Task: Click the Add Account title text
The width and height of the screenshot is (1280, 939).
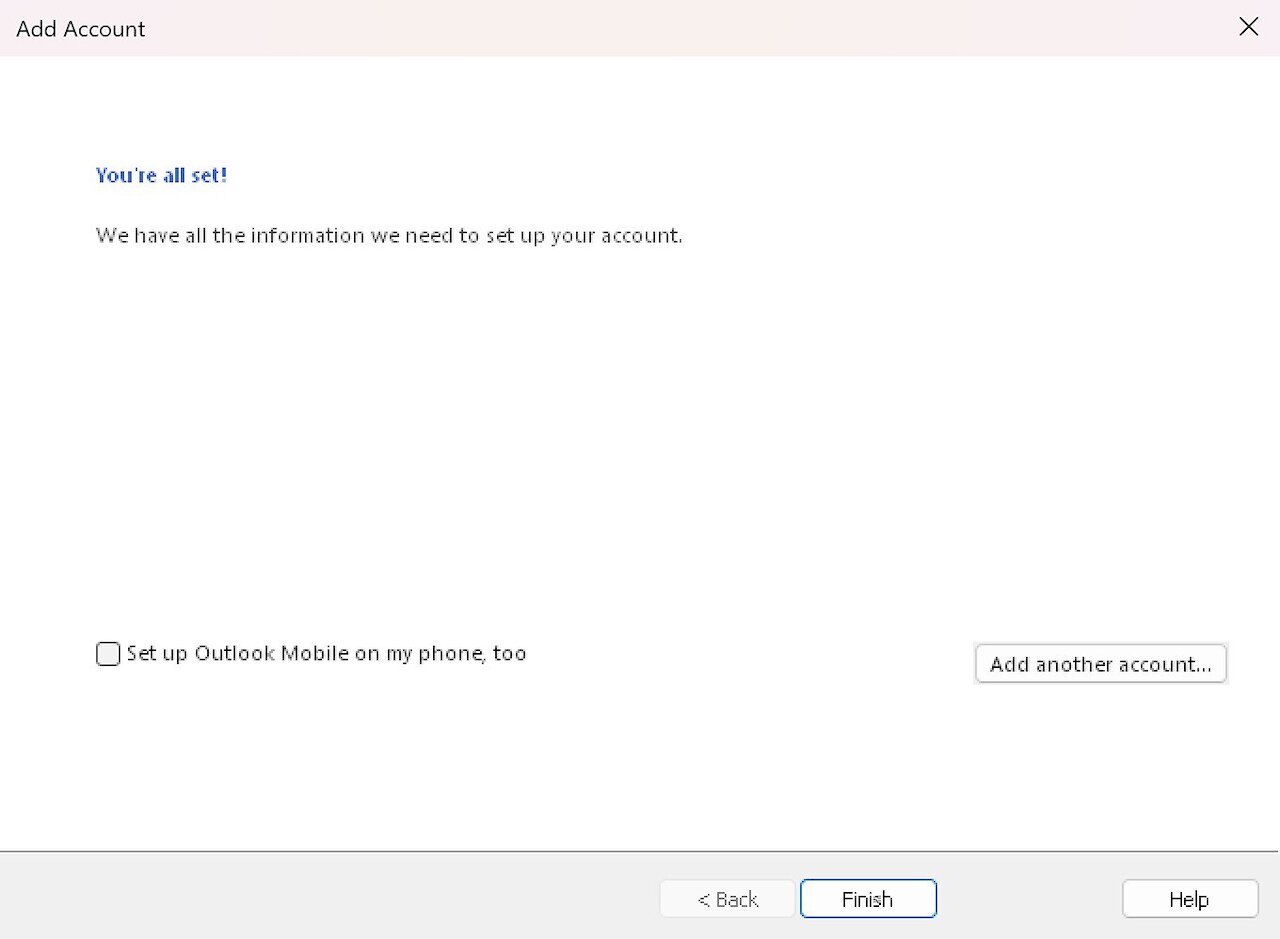Action: (80, 28)
